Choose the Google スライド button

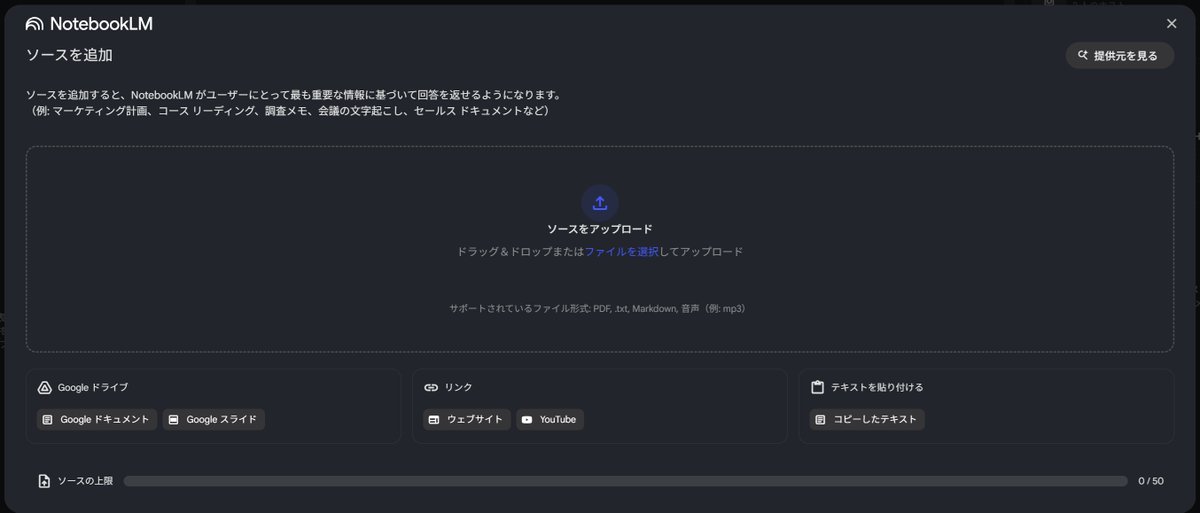[214, 420]
